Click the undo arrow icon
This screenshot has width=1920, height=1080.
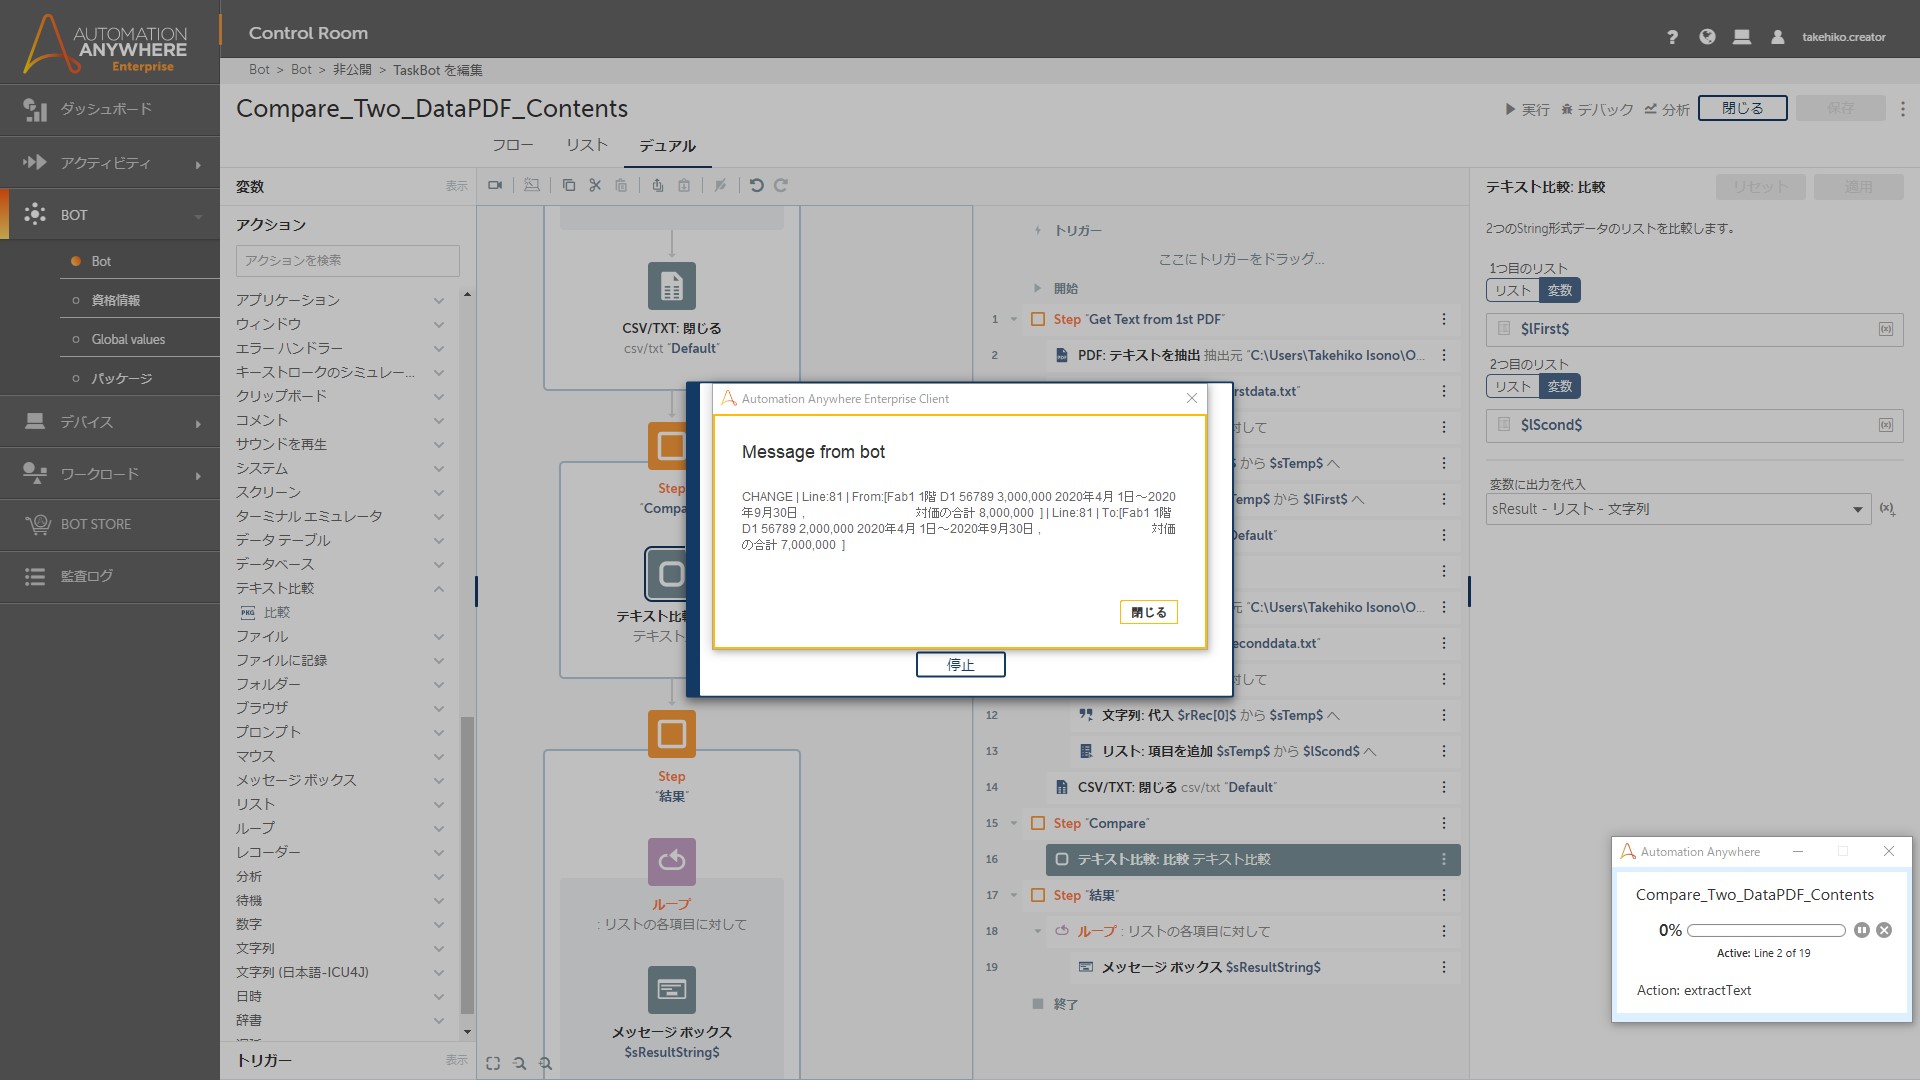pos(756,185)
